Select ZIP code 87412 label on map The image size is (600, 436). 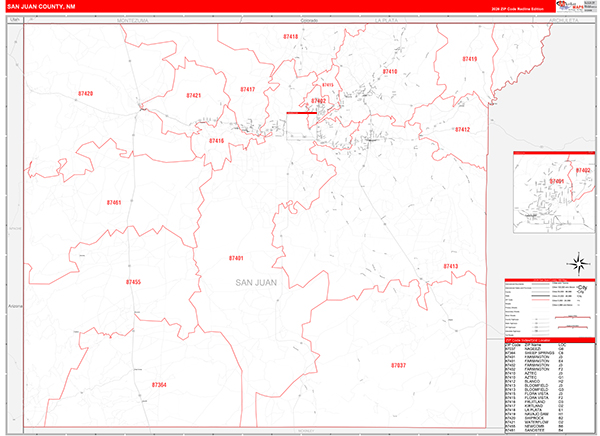(462, 130)
